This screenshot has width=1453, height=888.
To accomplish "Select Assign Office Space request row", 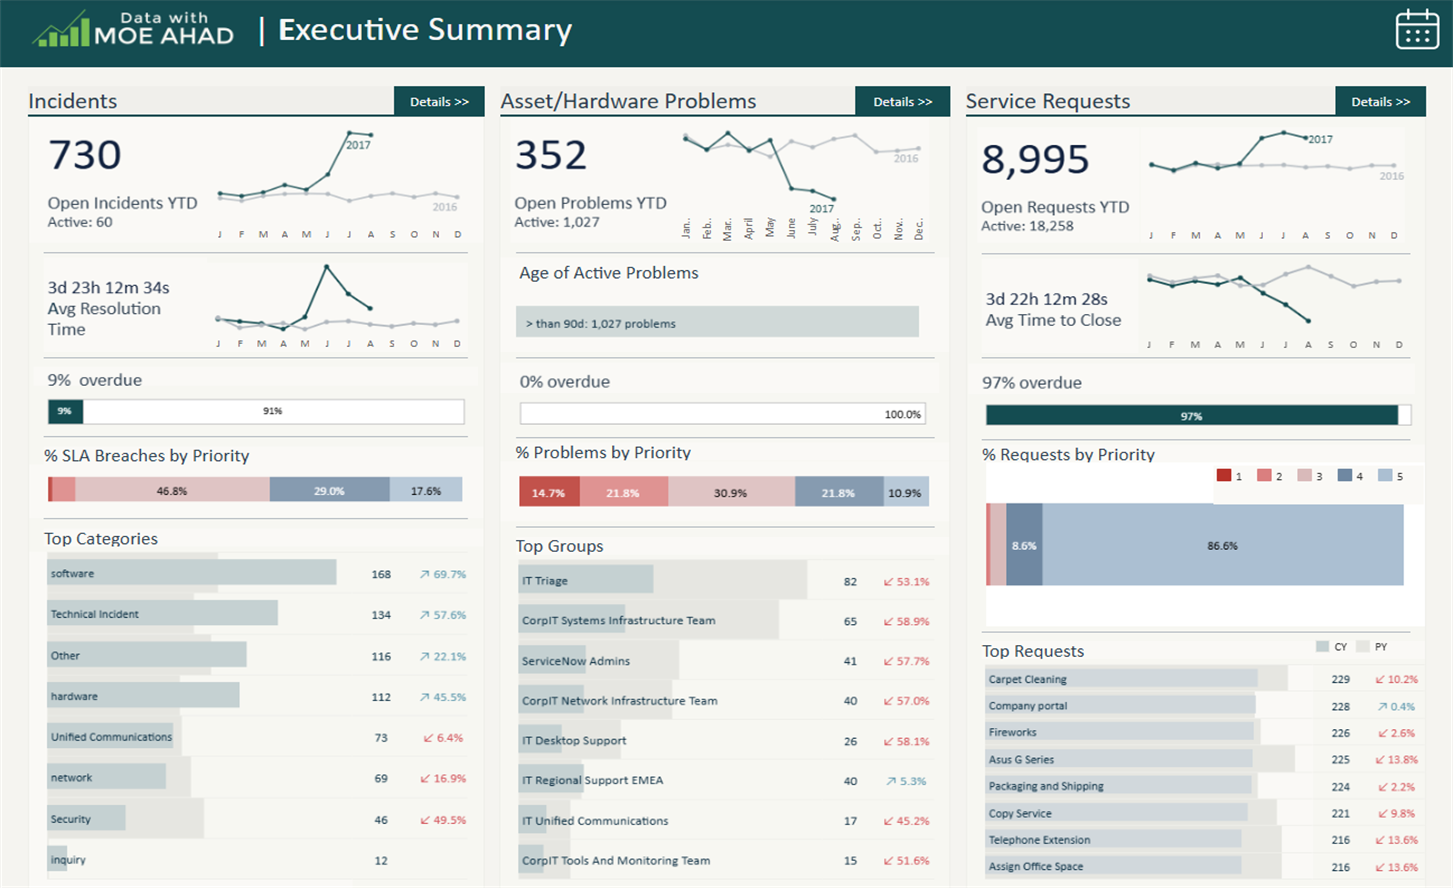I will coord(1203,866).
